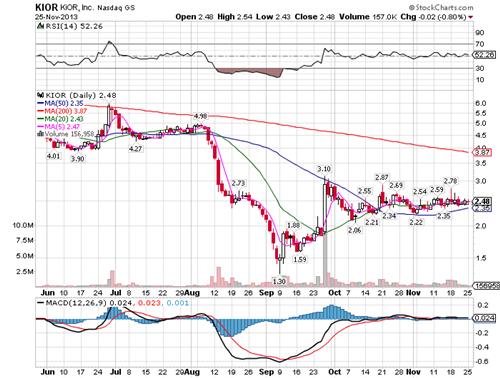This screenshot has width=500, height=378.
Task: Click the 1.88 annotation in September
Action: [x=294, y=225]
